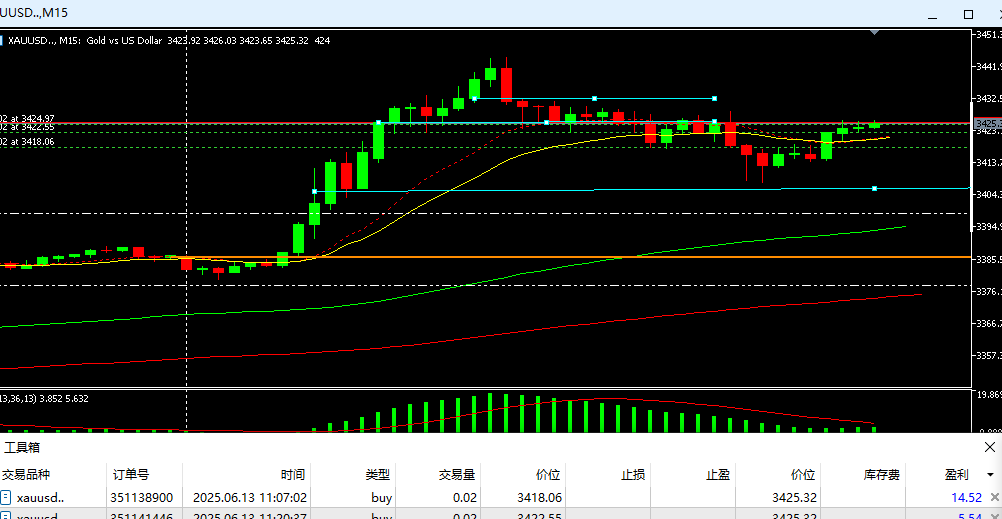1002x519 pixels.
Task: Click the 14.52 profit value in the first order row
Action: [966, 497]
